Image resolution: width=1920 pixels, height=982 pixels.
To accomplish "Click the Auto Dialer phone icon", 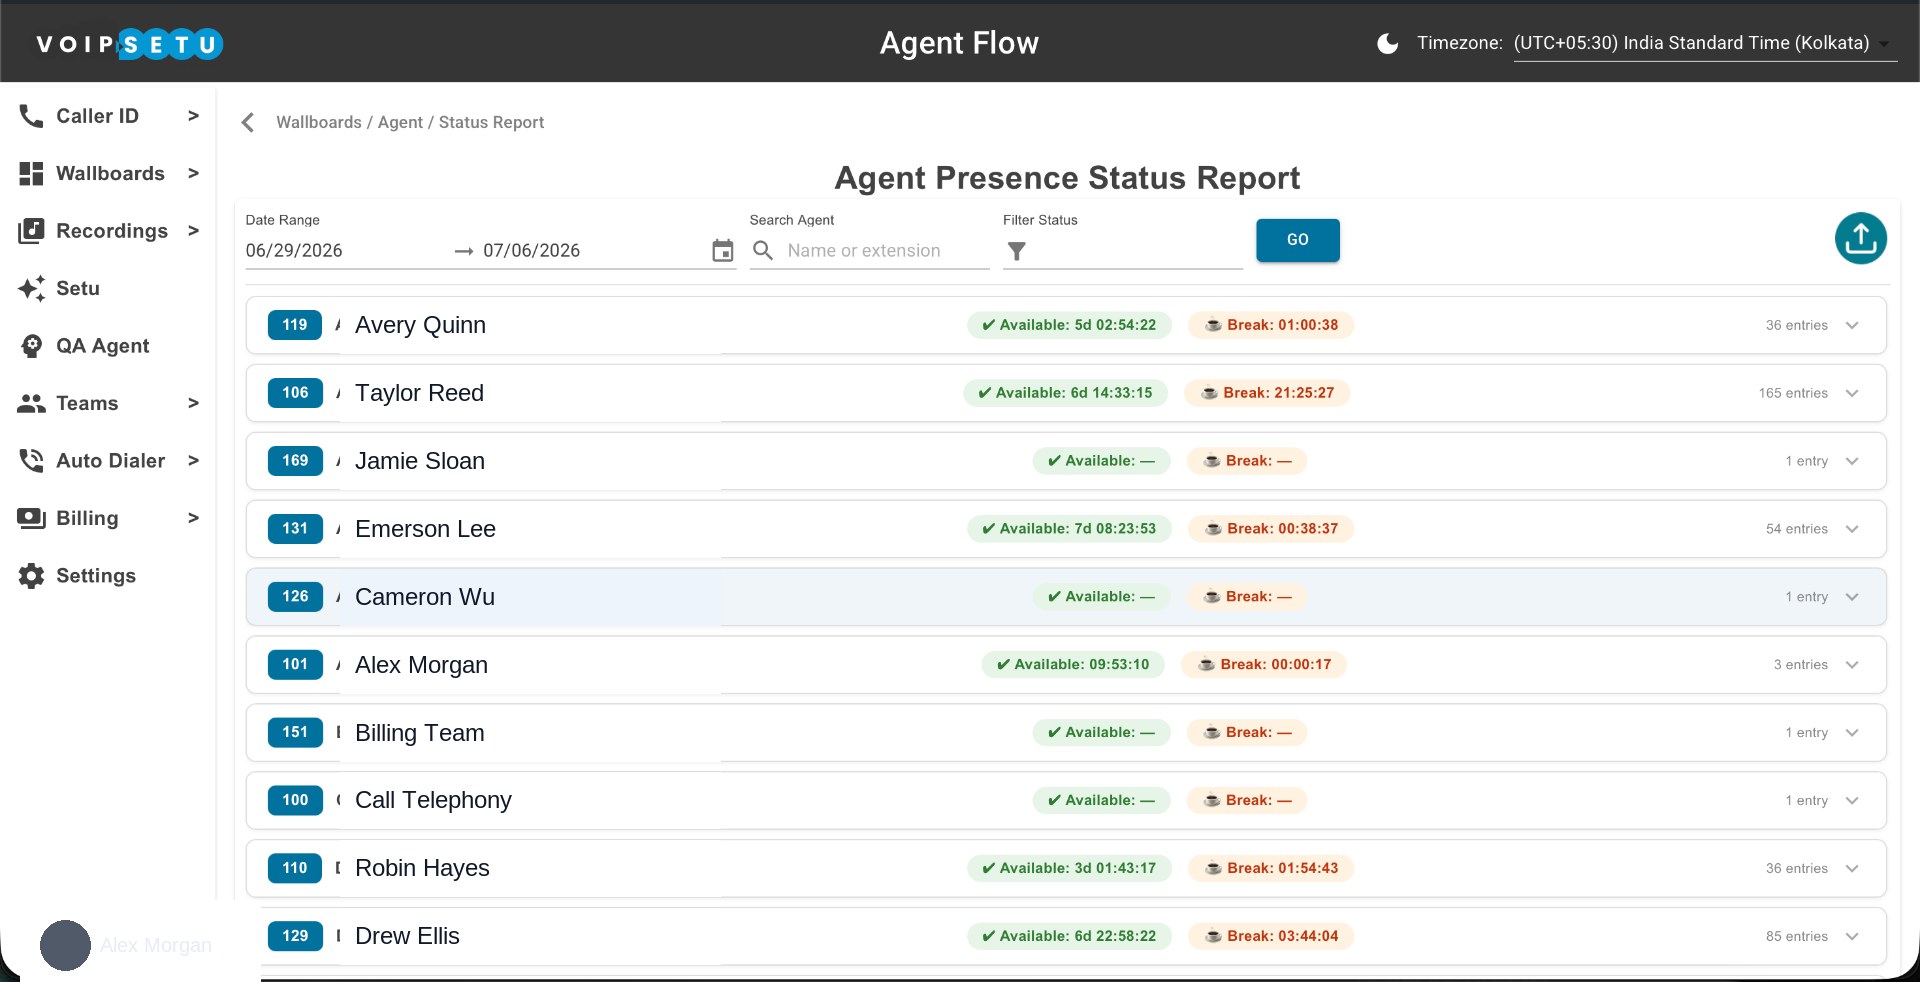I will pyautogui.click(x=31, y=461).
